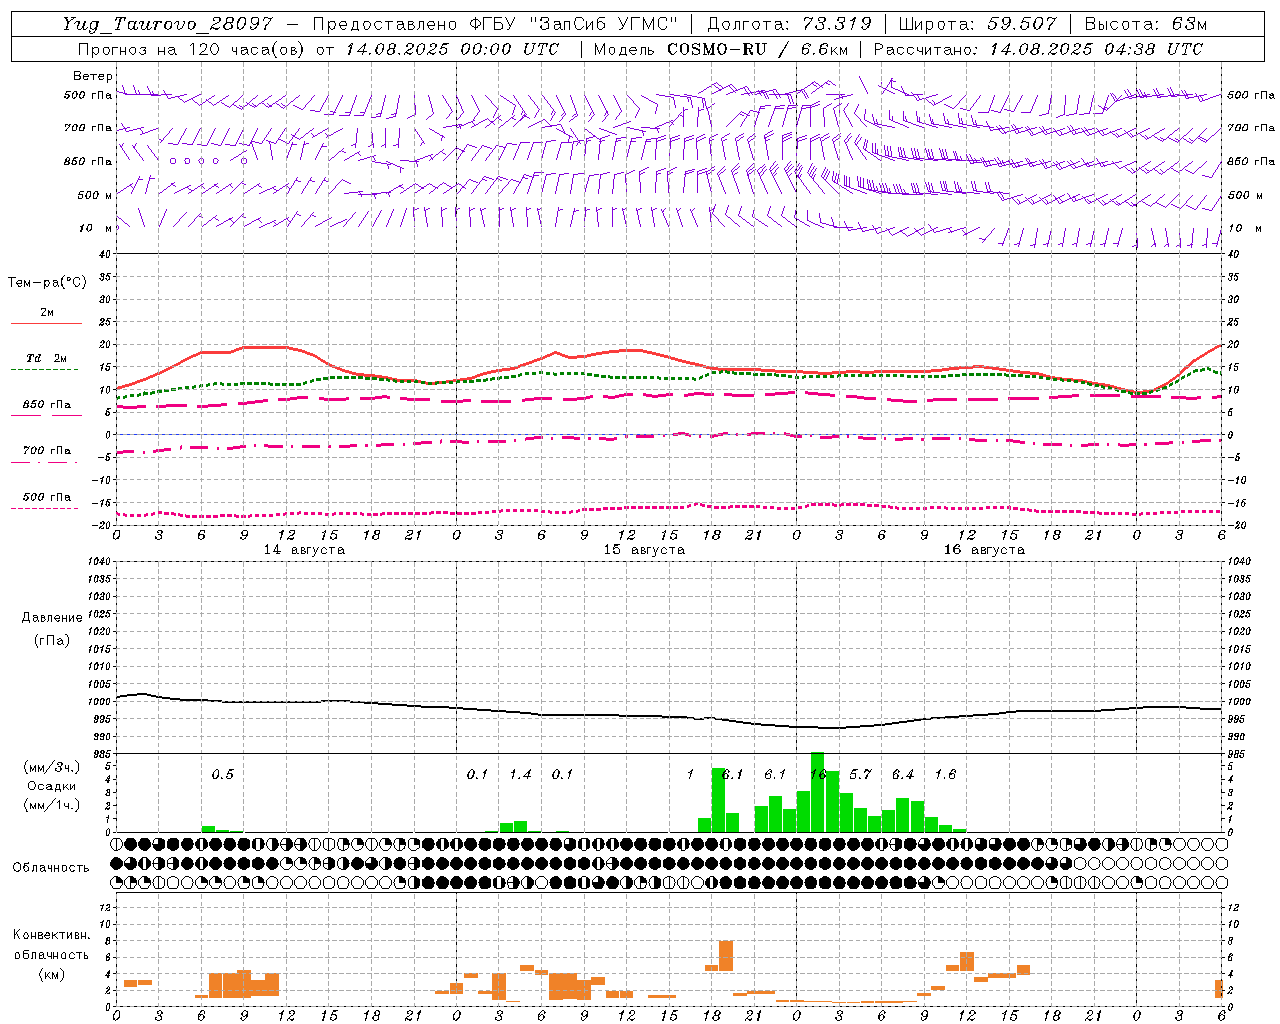This screenshot has width=1280, height=1024.
Task: Click the Конвективн. облачность panel label
Action: [51, 945]
